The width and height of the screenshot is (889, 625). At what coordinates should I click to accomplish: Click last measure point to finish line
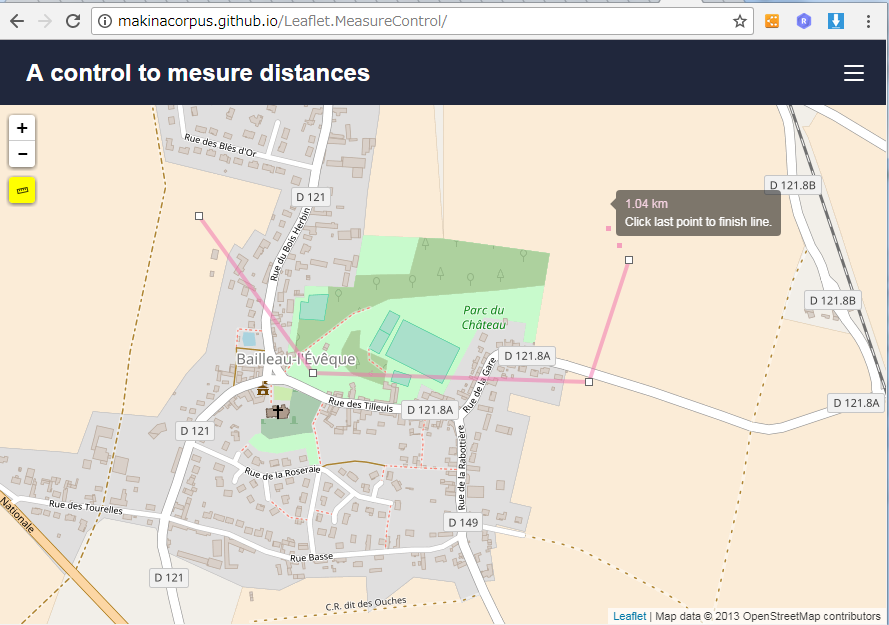coord(629,260)
